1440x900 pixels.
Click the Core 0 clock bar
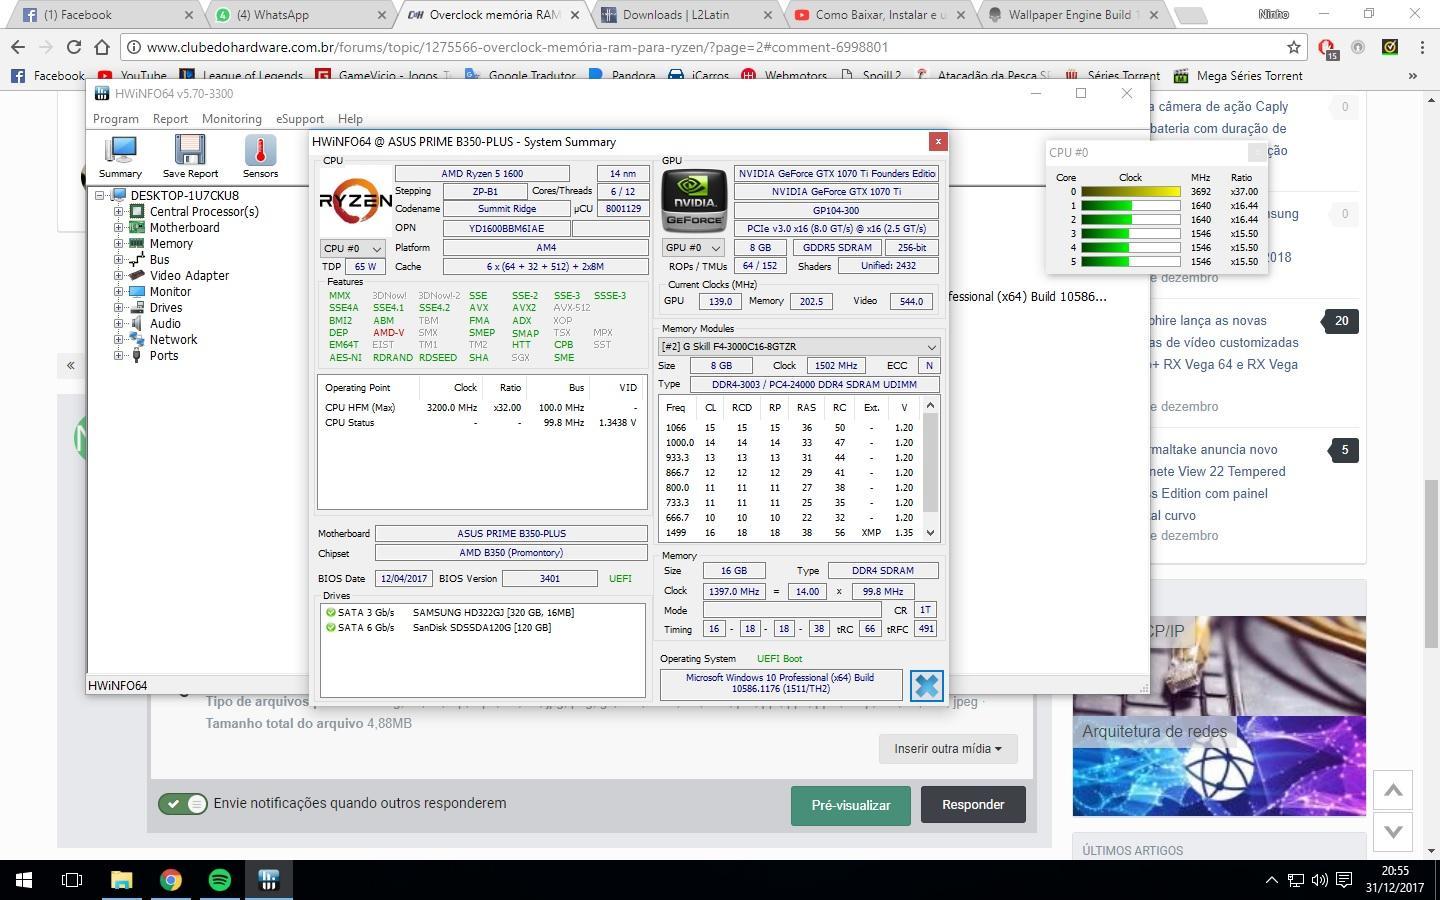(x=1130, y=191)
